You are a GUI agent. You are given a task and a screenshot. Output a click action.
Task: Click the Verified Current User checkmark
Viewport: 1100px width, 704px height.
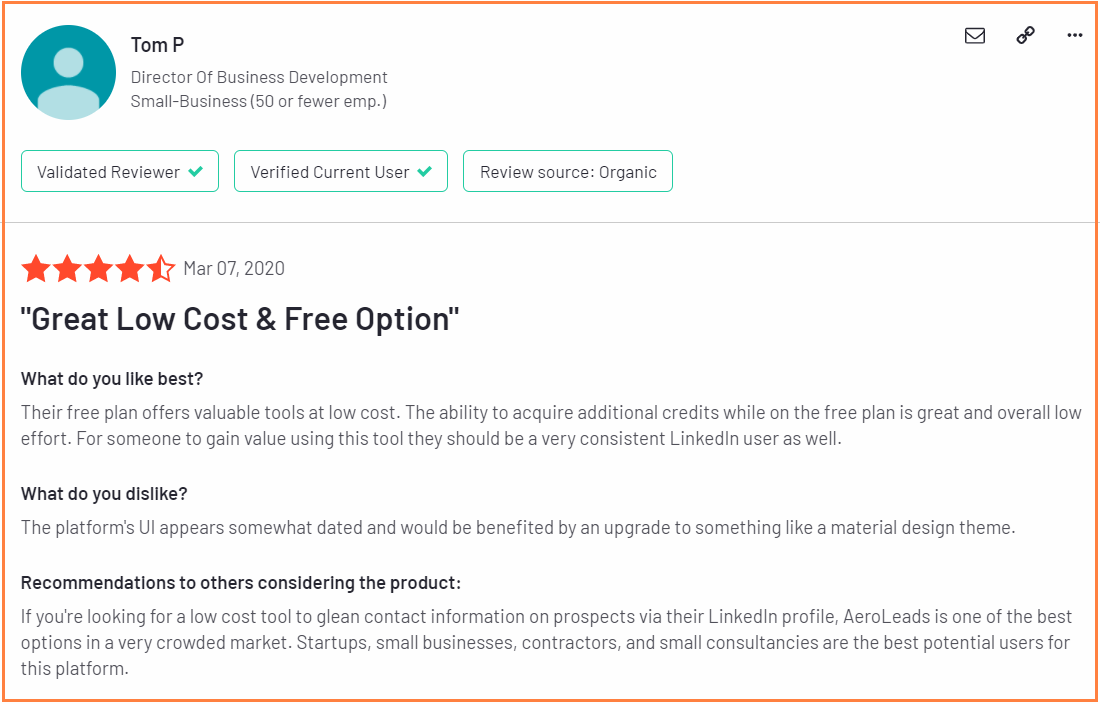pos(424,172)
